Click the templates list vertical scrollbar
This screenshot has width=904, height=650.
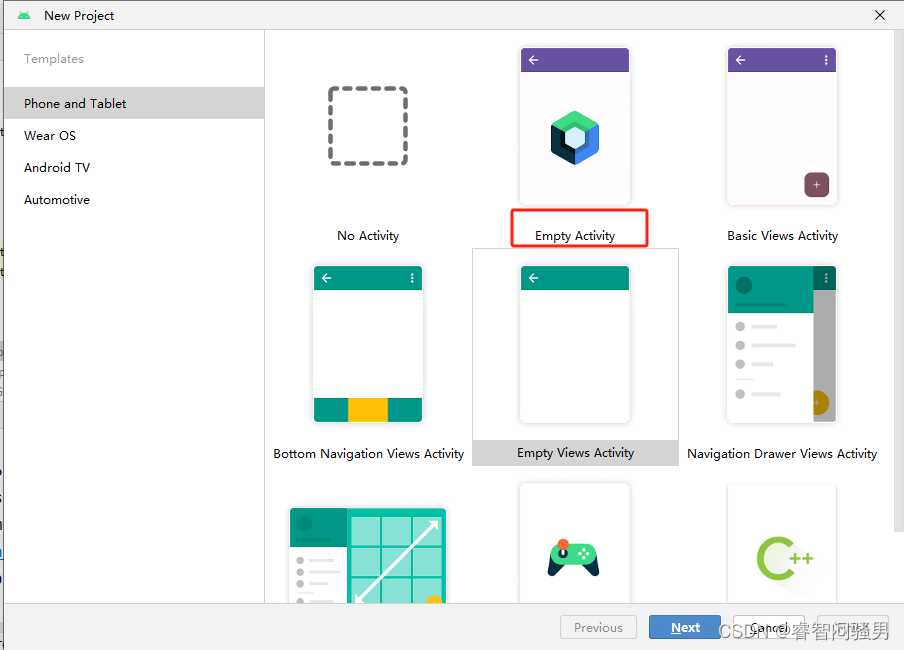898,281
